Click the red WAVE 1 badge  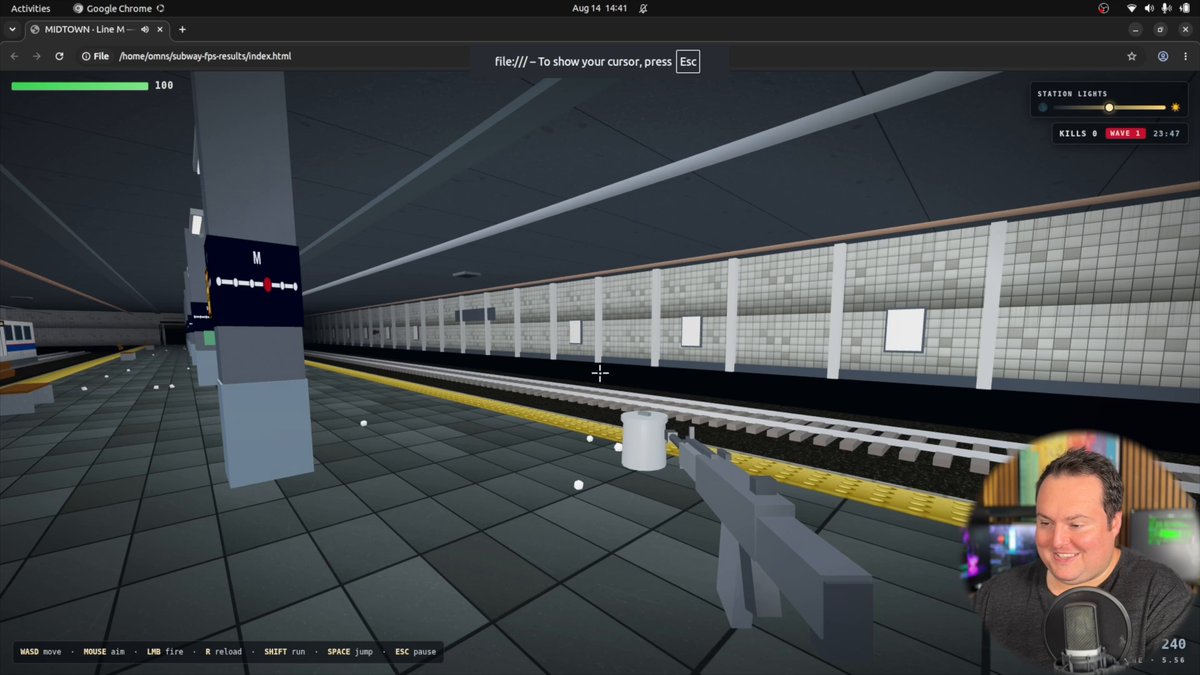coord(1125,133)
